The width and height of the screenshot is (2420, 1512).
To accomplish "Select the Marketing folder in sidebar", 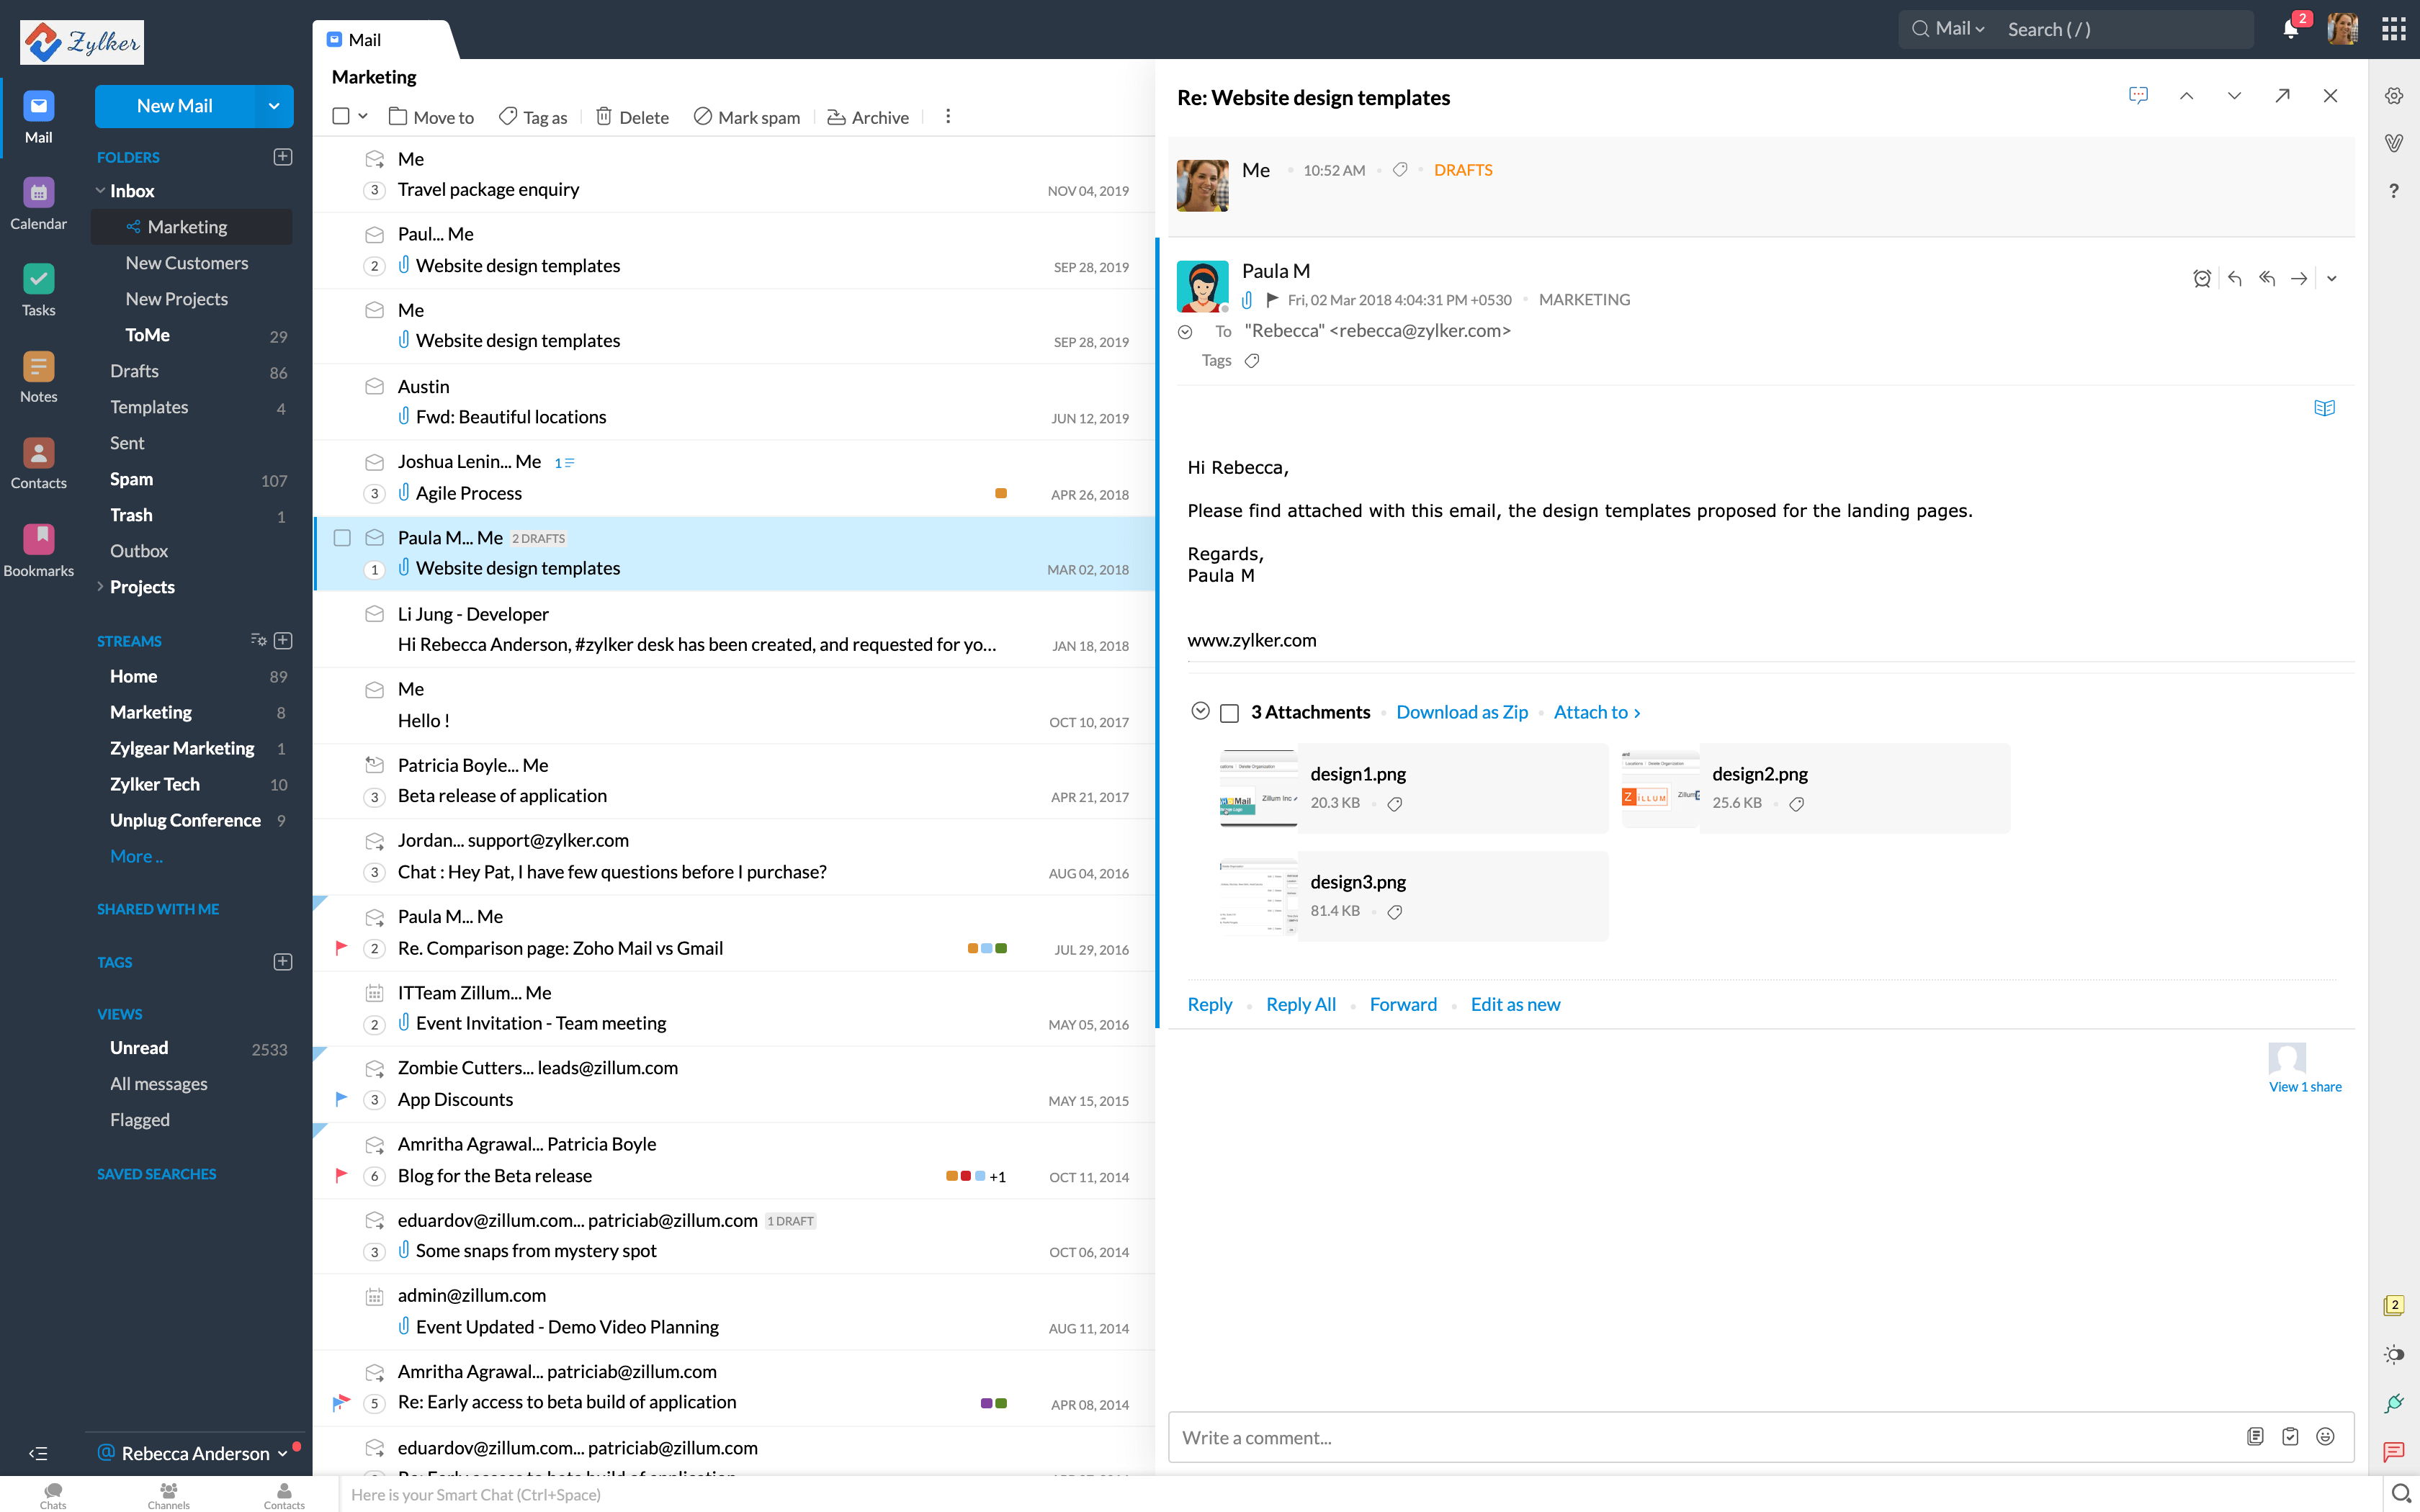I will pyautogui.click(x=187, y=227).
